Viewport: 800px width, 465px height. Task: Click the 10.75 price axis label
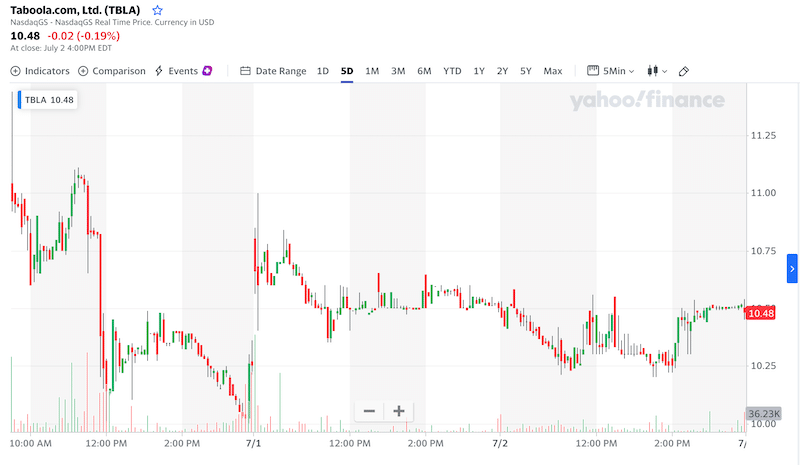coord(763,251)
